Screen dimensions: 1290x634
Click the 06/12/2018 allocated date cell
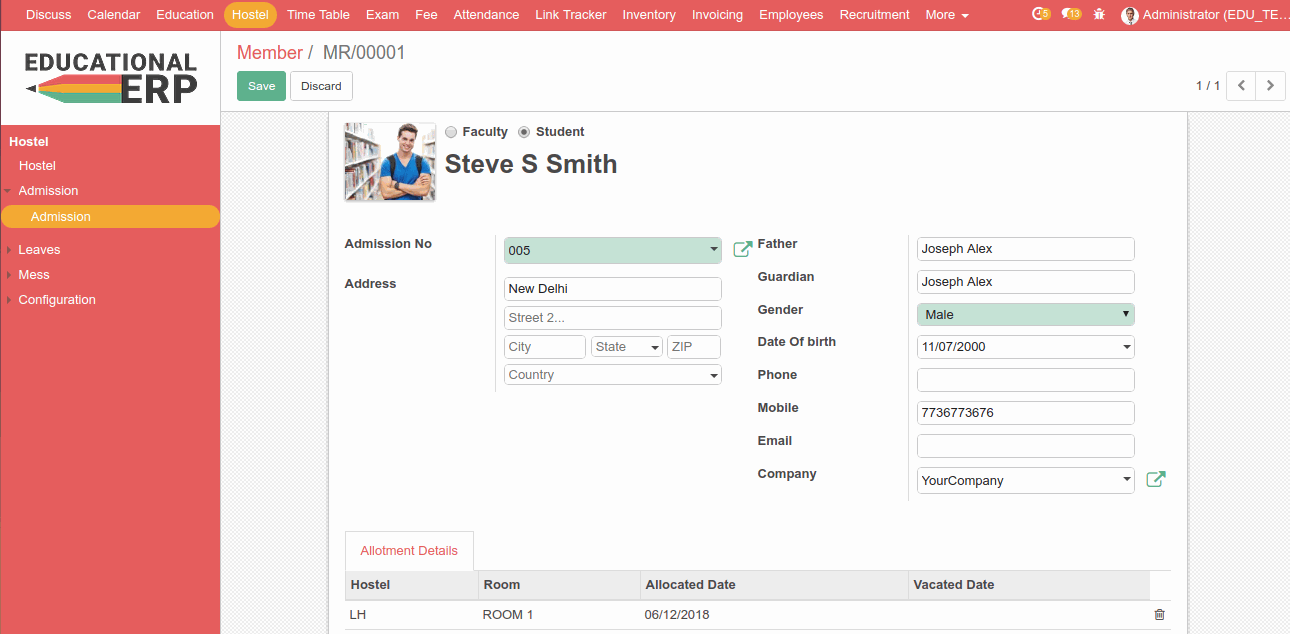(775, 615)
